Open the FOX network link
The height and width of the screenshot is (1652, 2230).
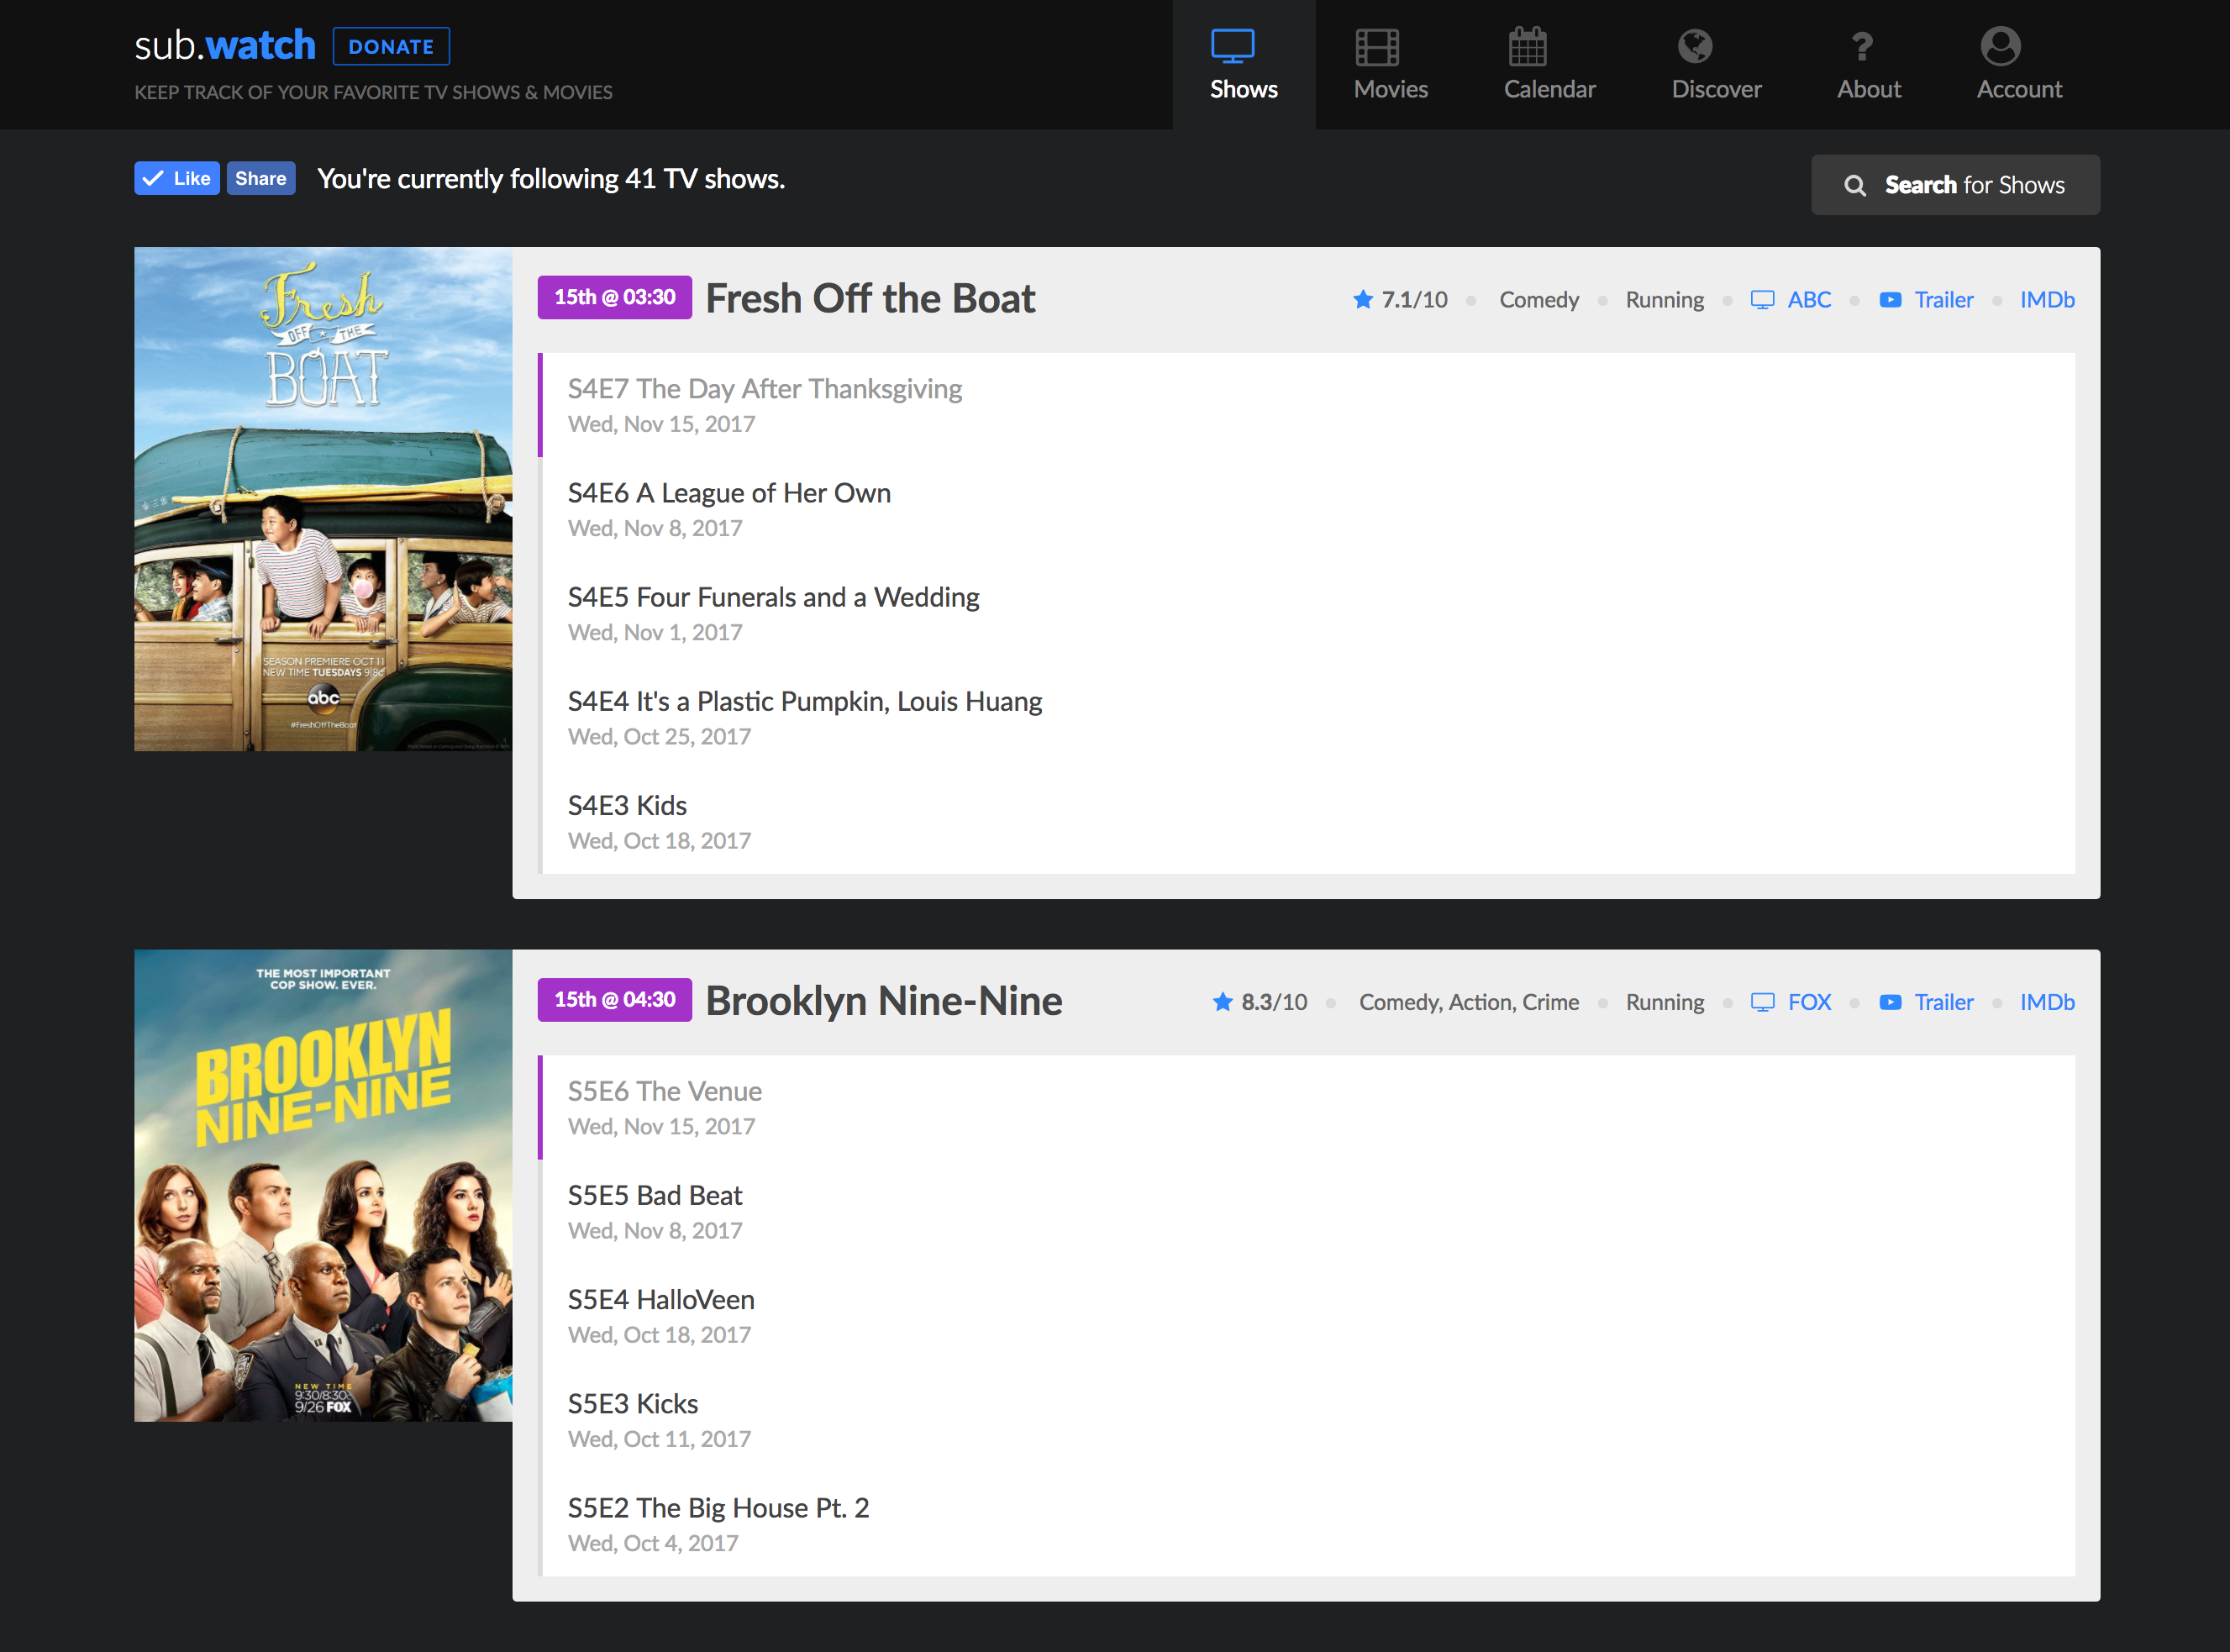click(1808, 1001)
